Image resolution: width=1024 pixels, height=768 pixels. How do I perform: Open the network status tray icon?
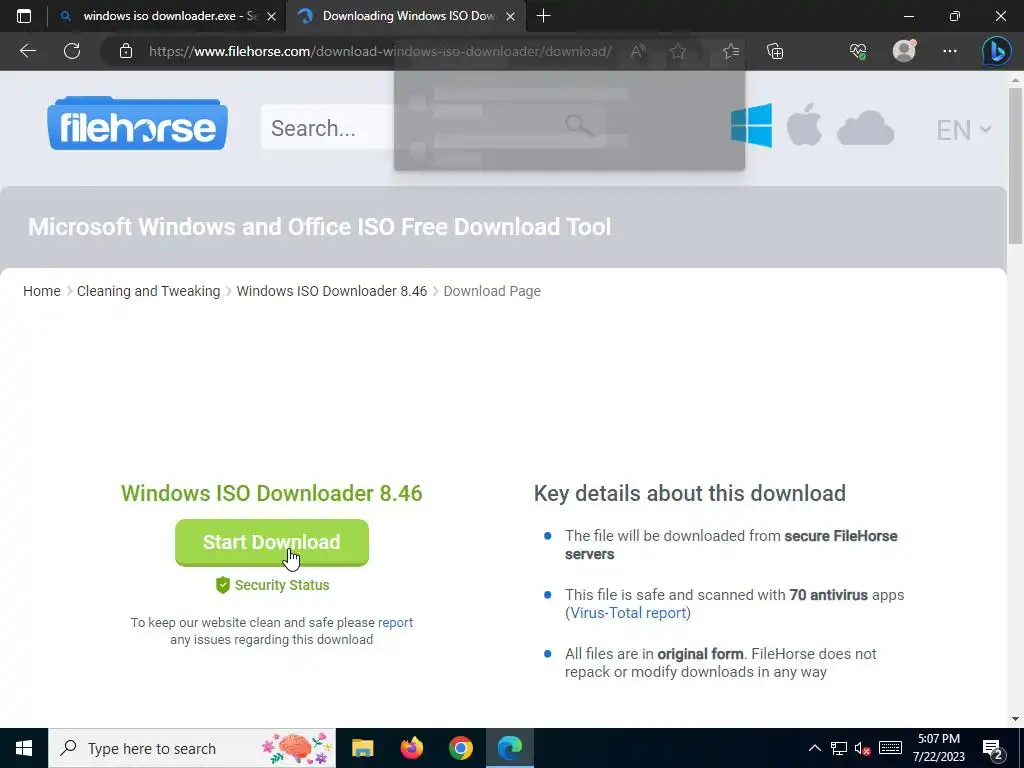[839, 748]
